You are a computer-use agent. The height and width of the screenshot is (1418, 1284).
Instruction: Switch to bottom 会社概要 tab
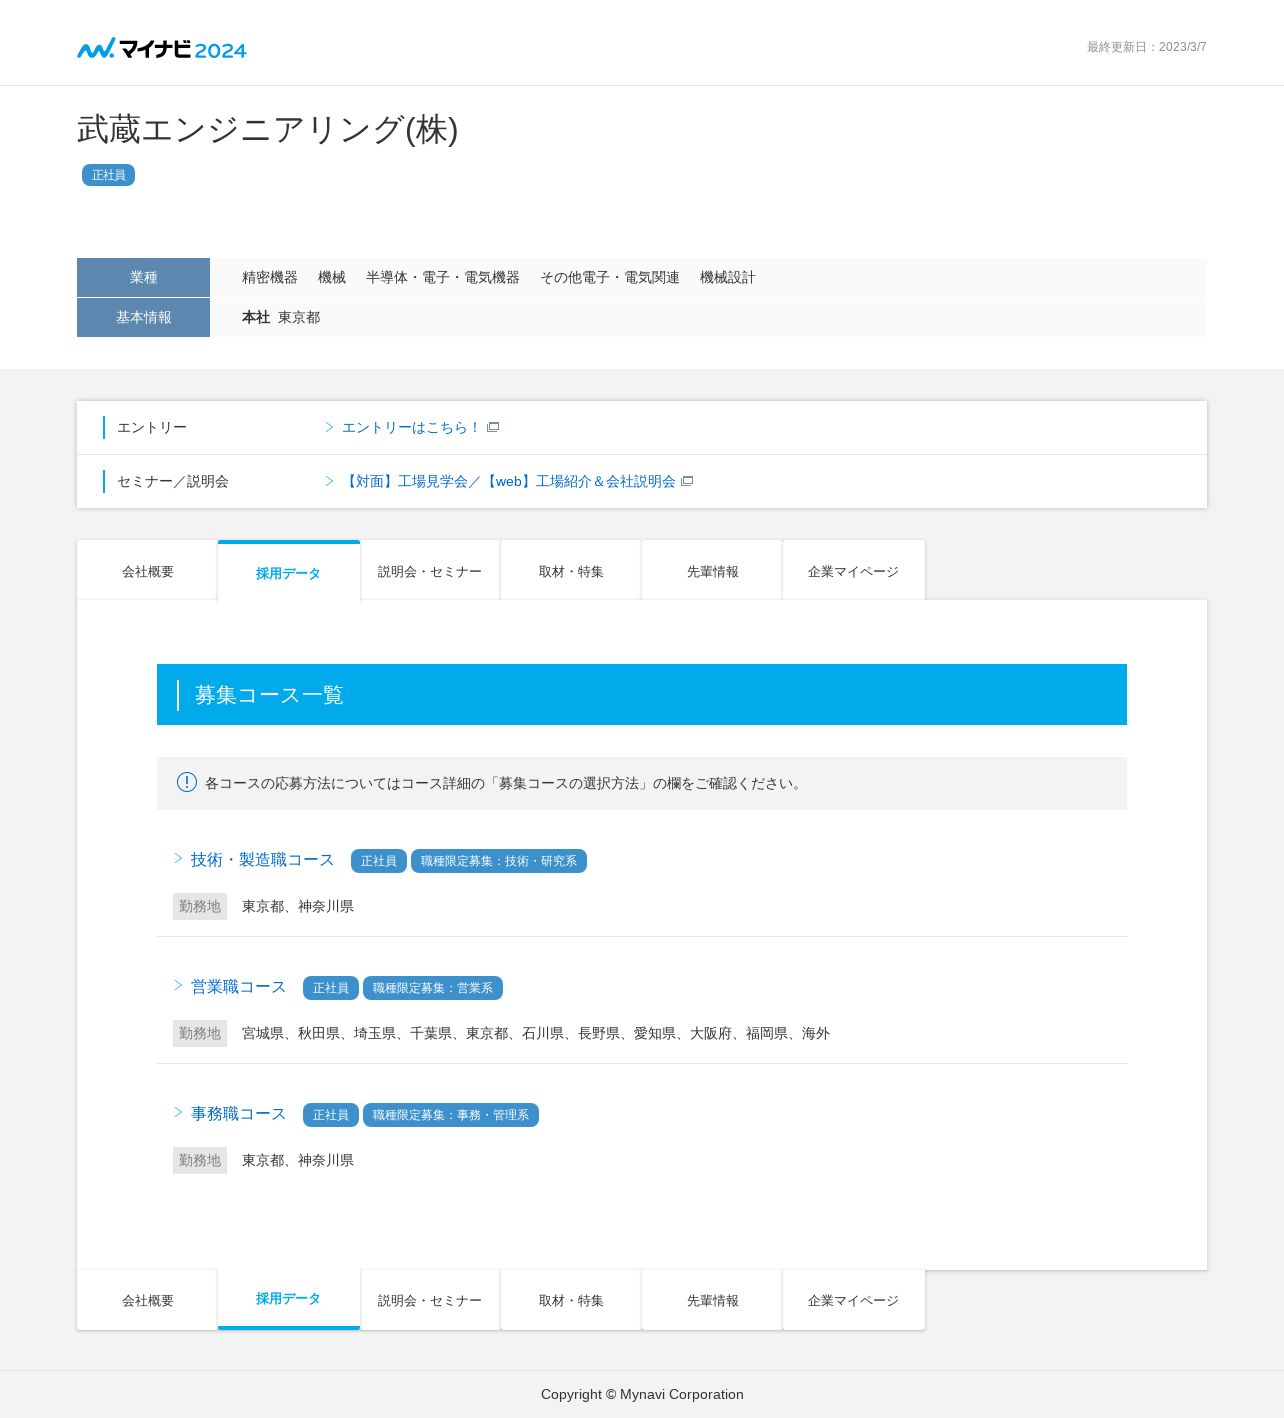tap(147, 1300)
